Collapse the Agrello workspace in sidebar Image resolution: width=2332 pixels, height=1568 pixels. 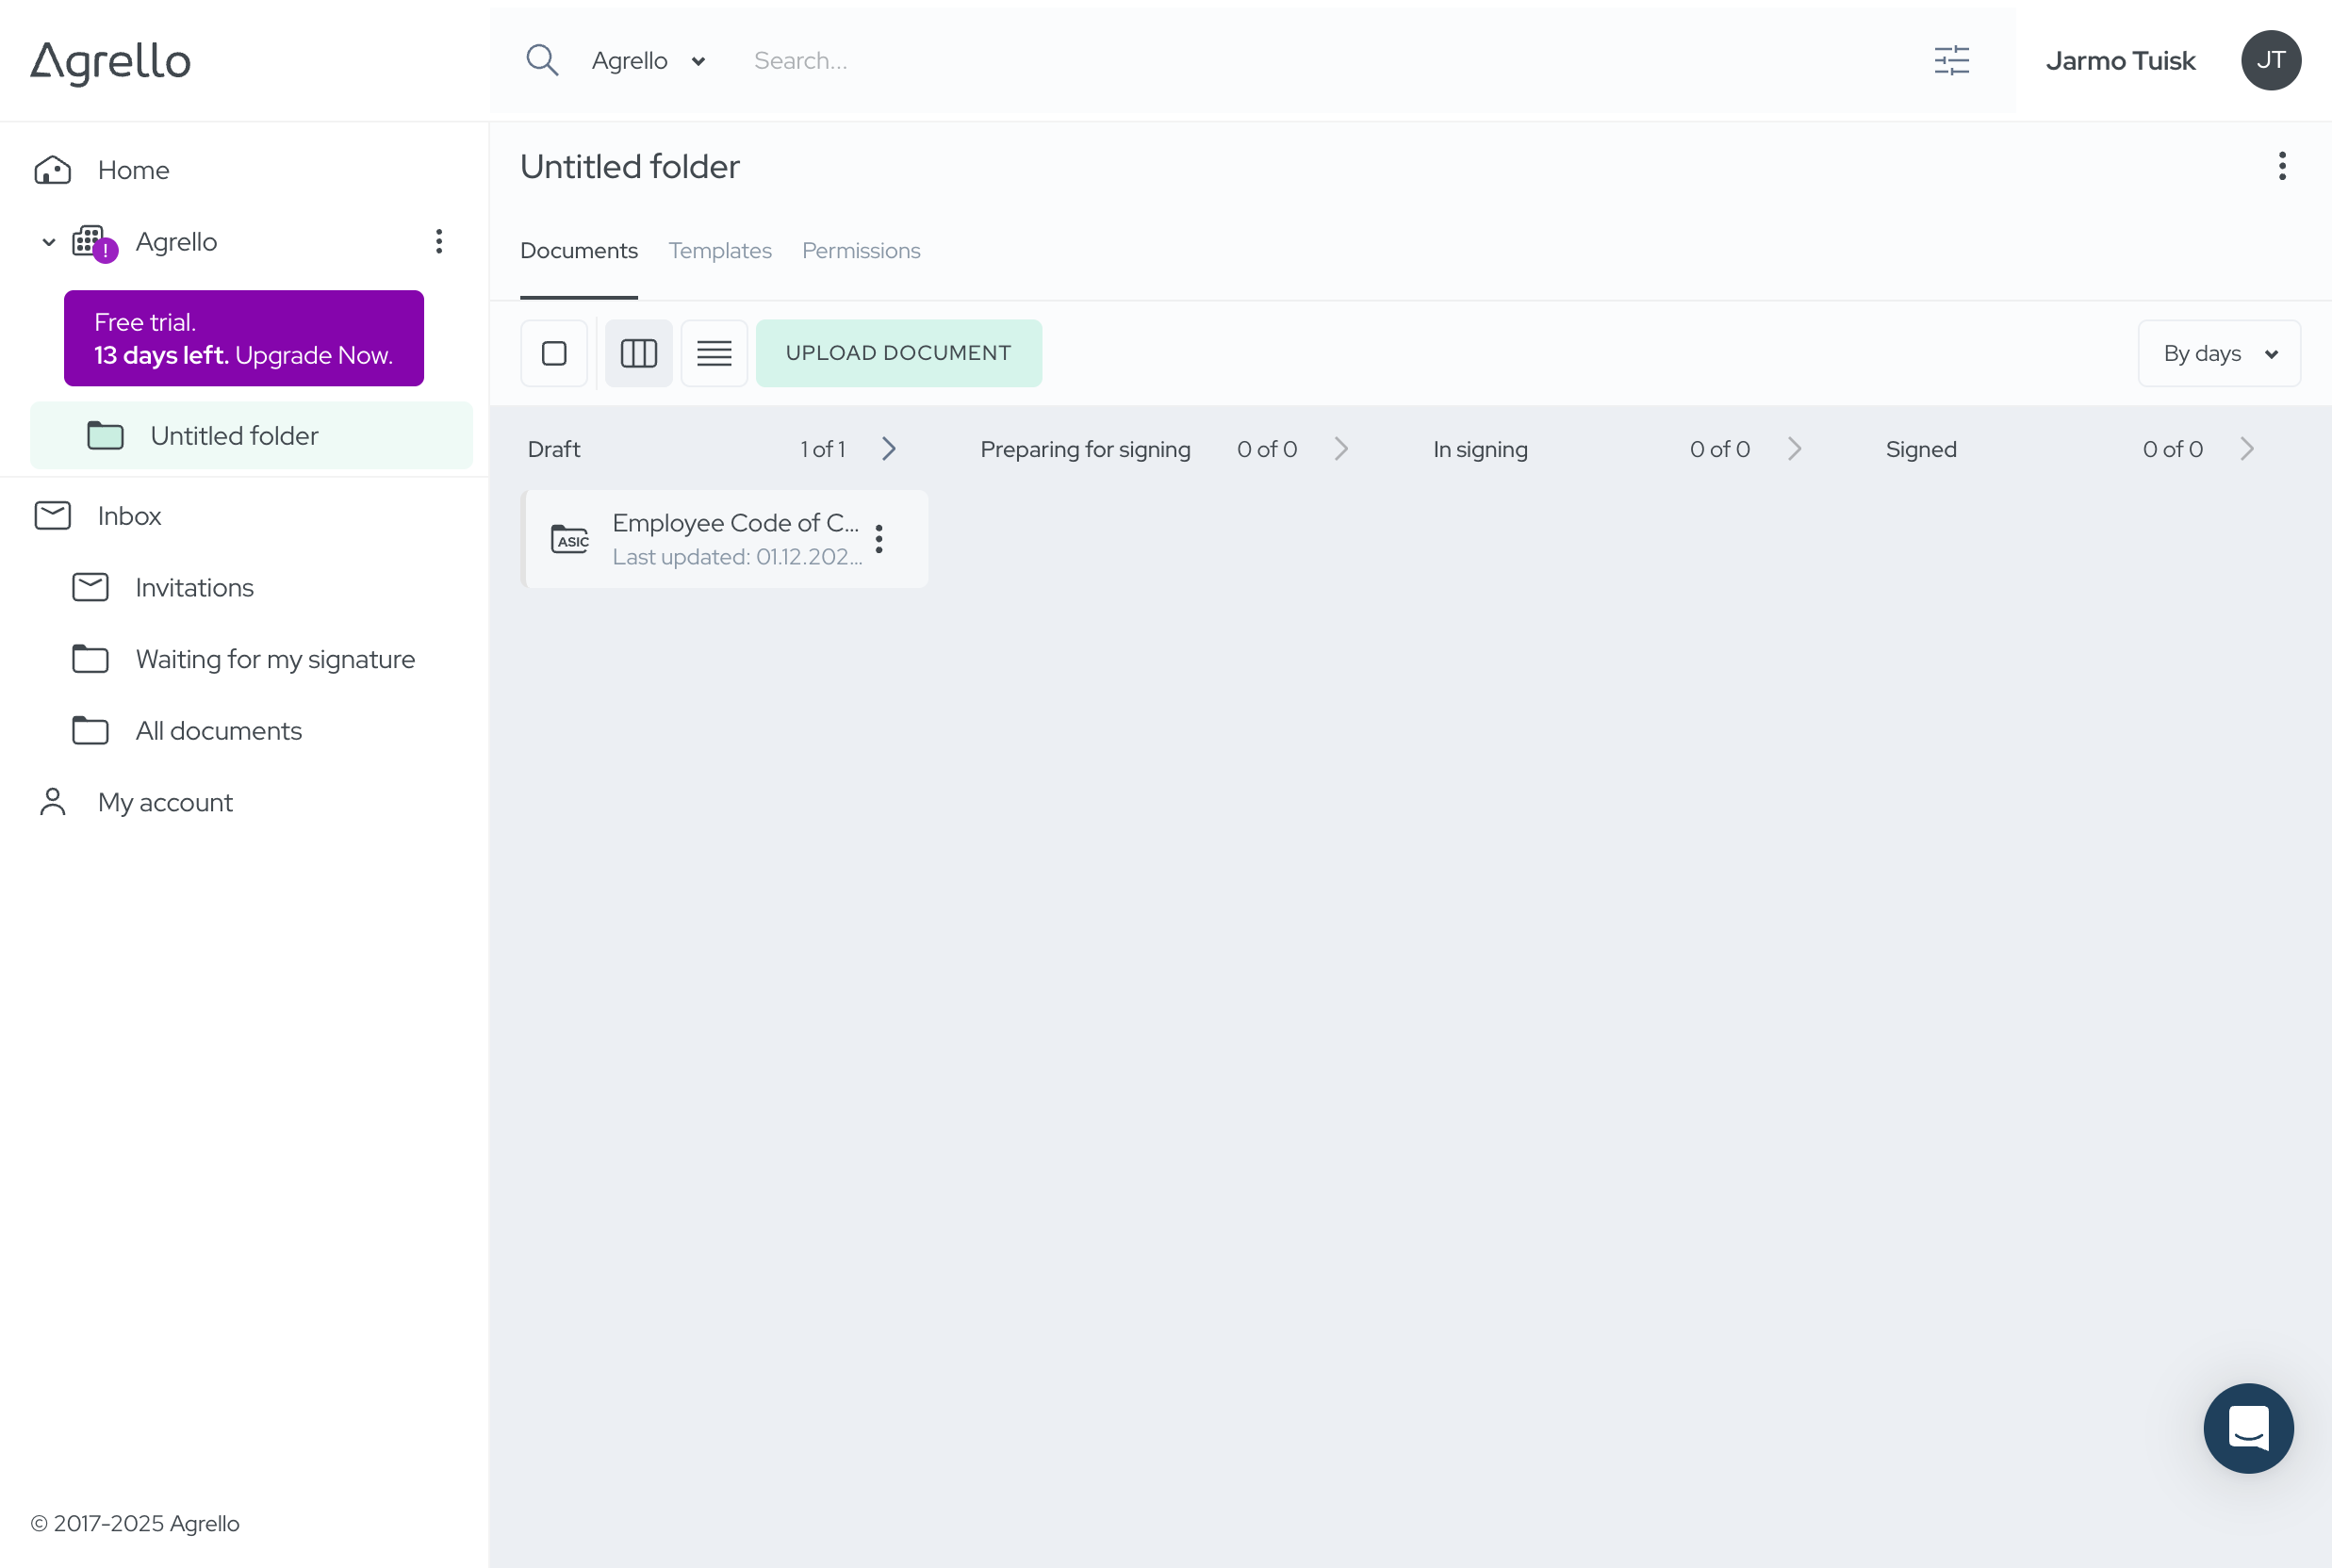[x=47, y=241]
